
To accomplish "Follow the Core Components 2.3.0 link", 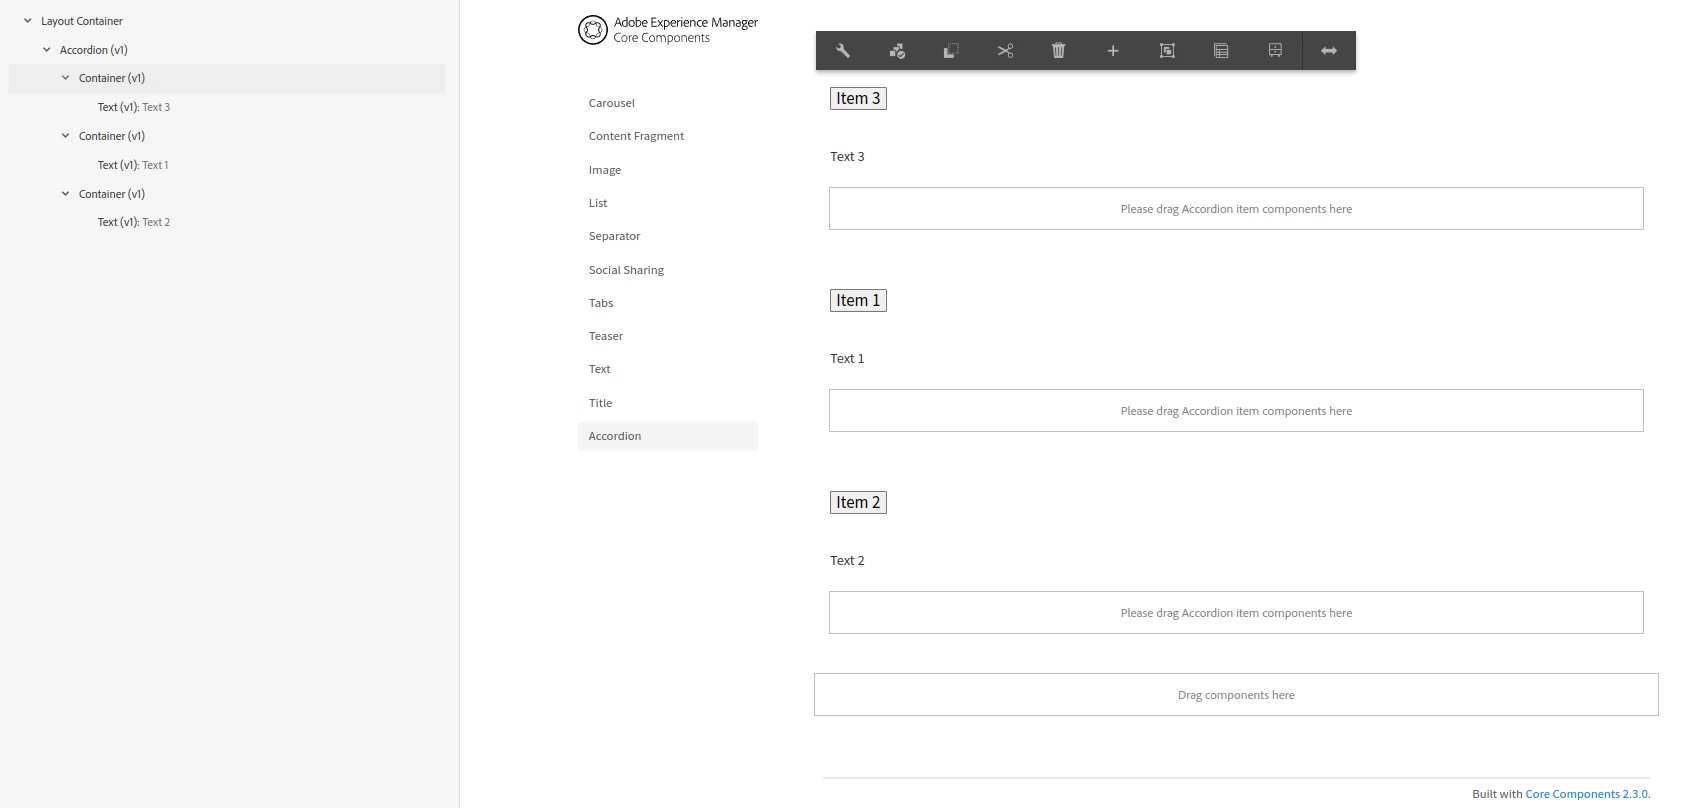I will 1586,794.
